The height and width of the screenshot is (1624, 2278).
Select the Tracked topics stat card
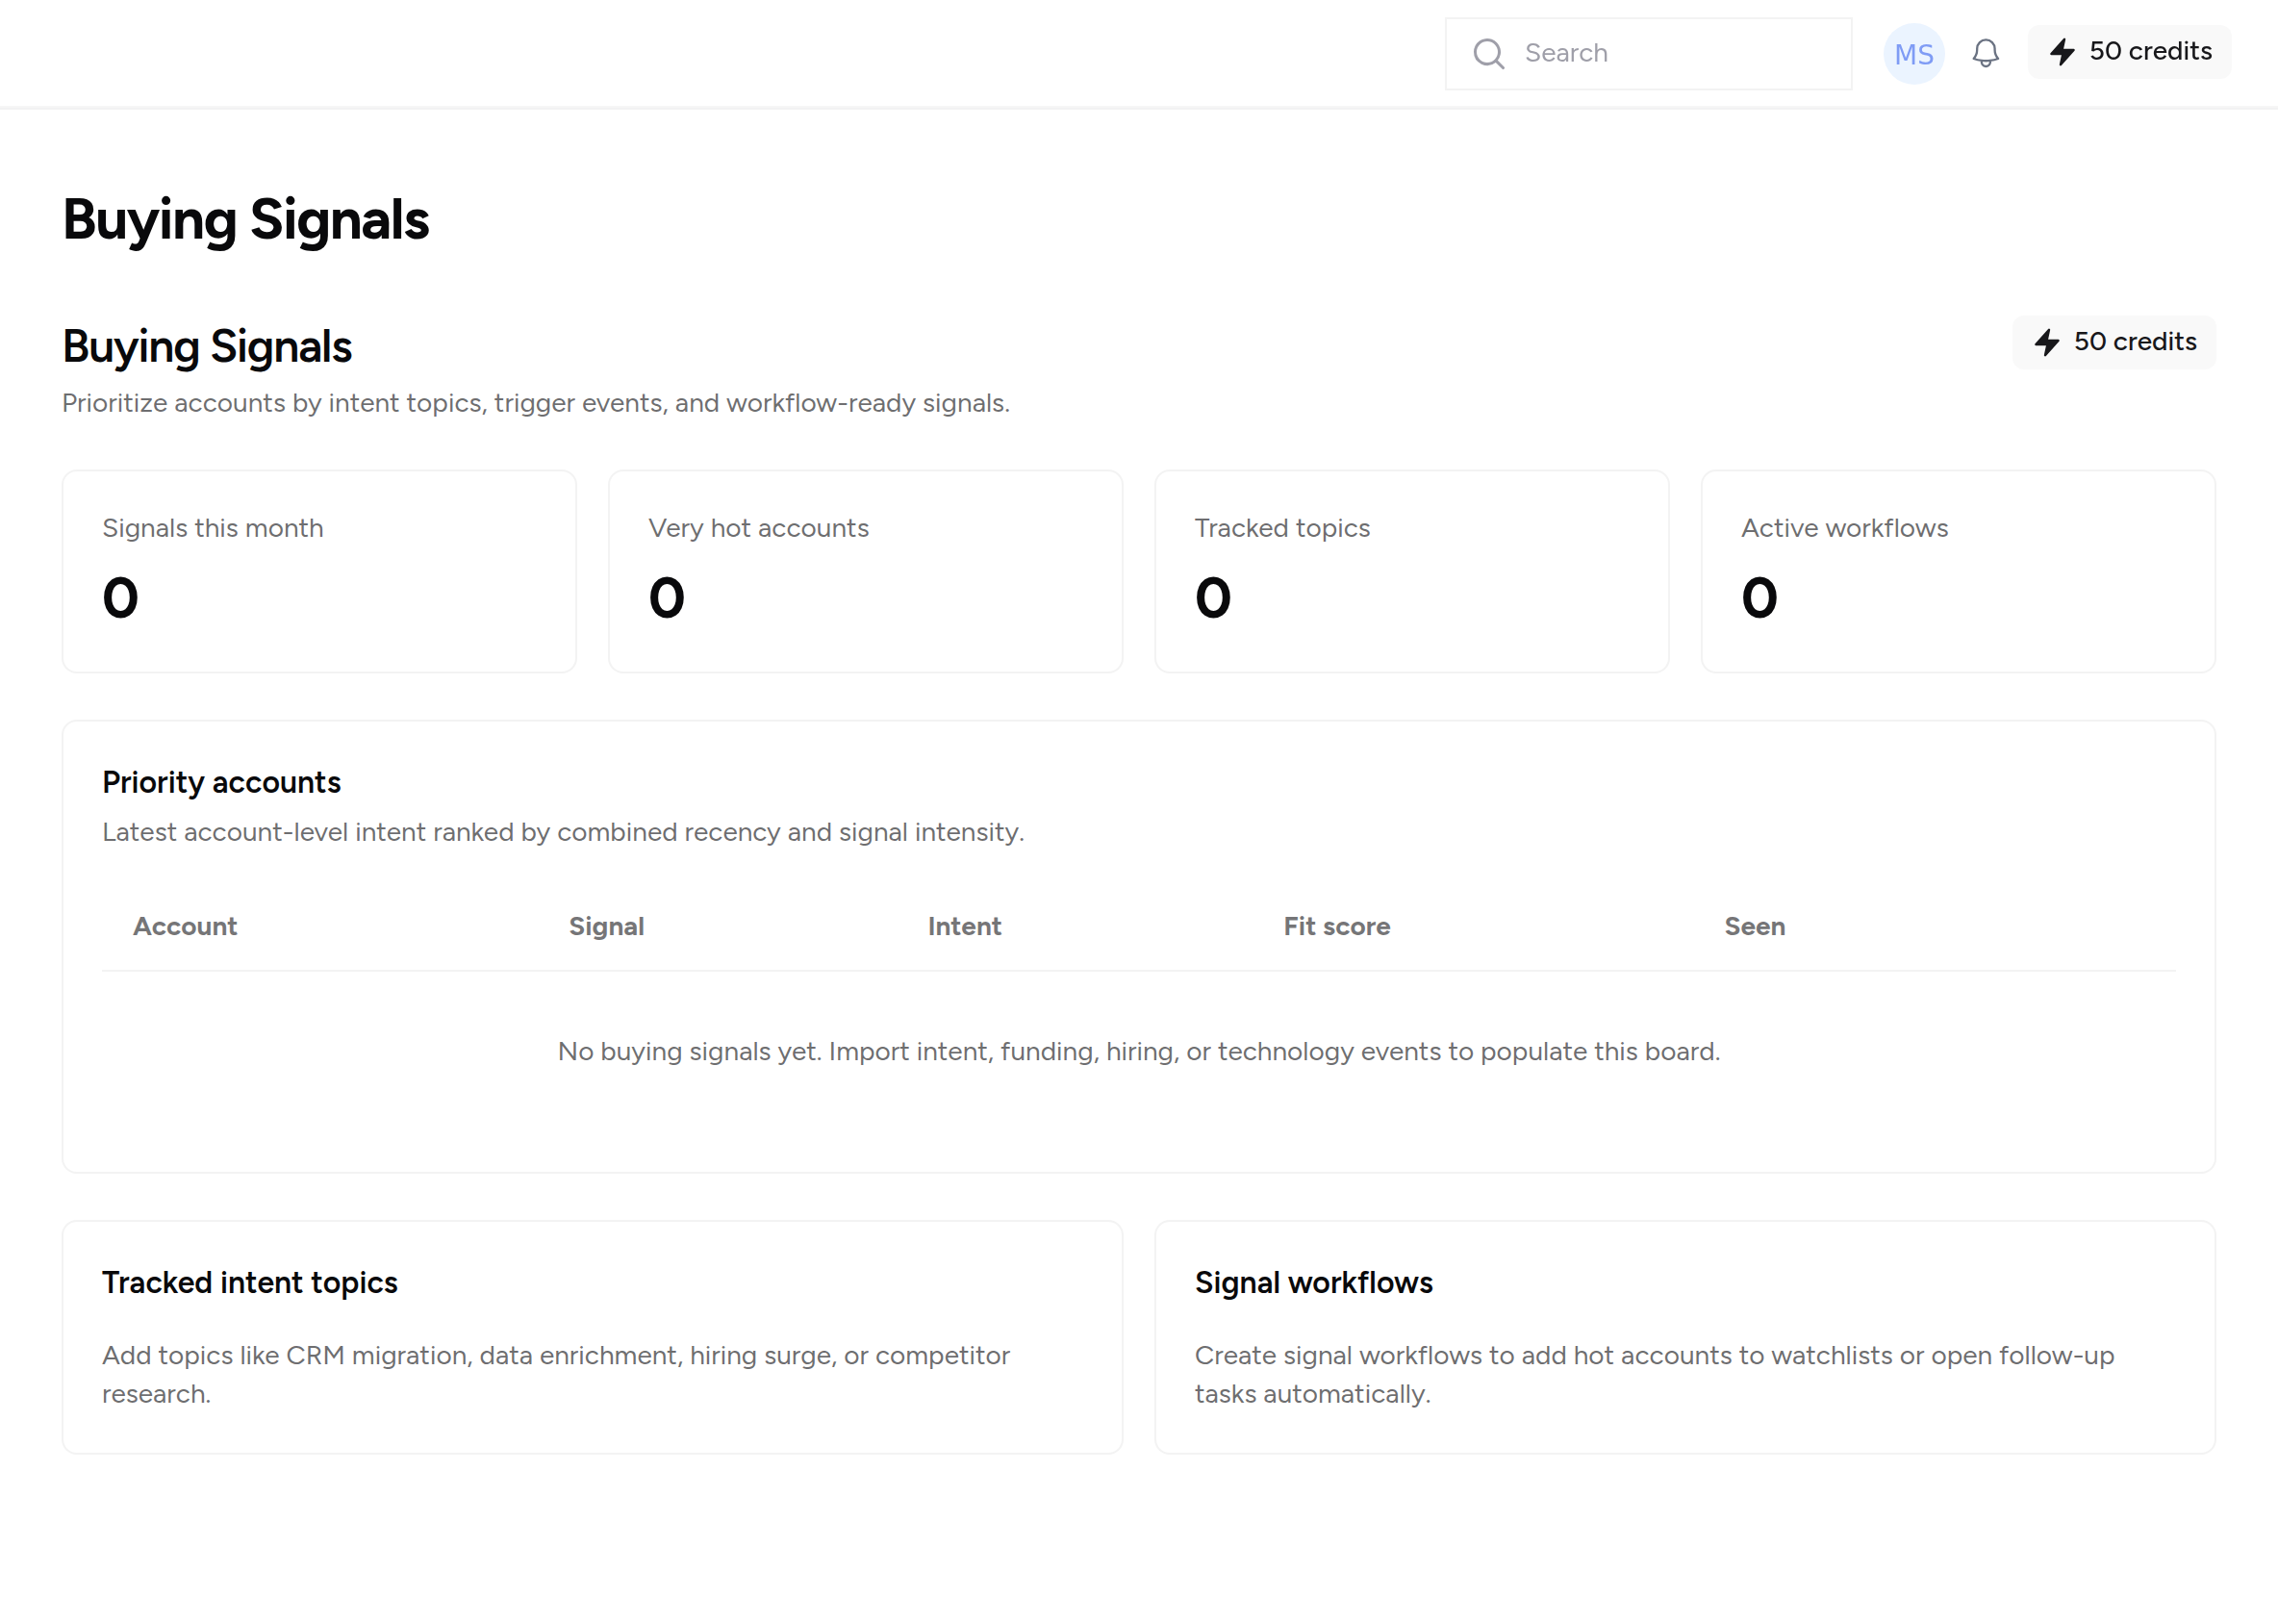[1411, 571]
